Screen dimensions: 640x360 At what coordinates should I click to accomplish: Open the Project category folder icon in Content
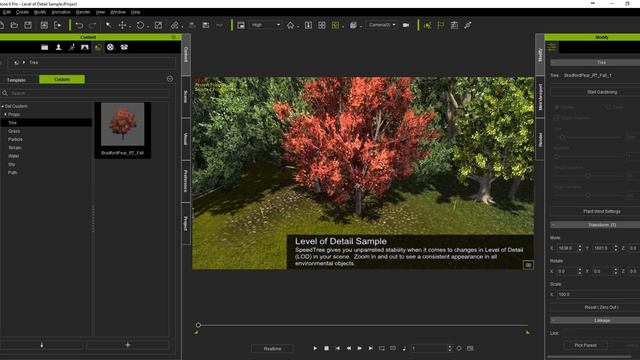(x=44, y=47)
